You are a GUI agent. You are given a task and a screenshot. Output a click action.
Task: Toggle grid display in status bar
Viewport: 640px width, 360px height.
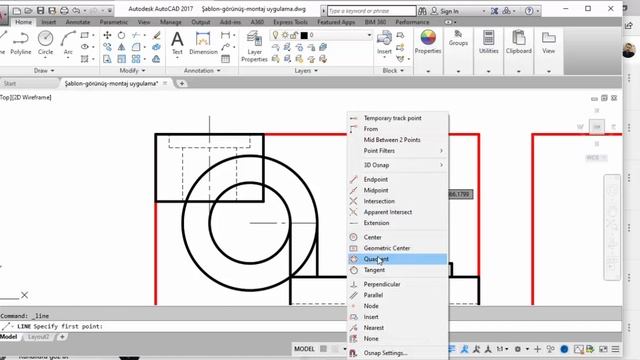coord(324,349)
